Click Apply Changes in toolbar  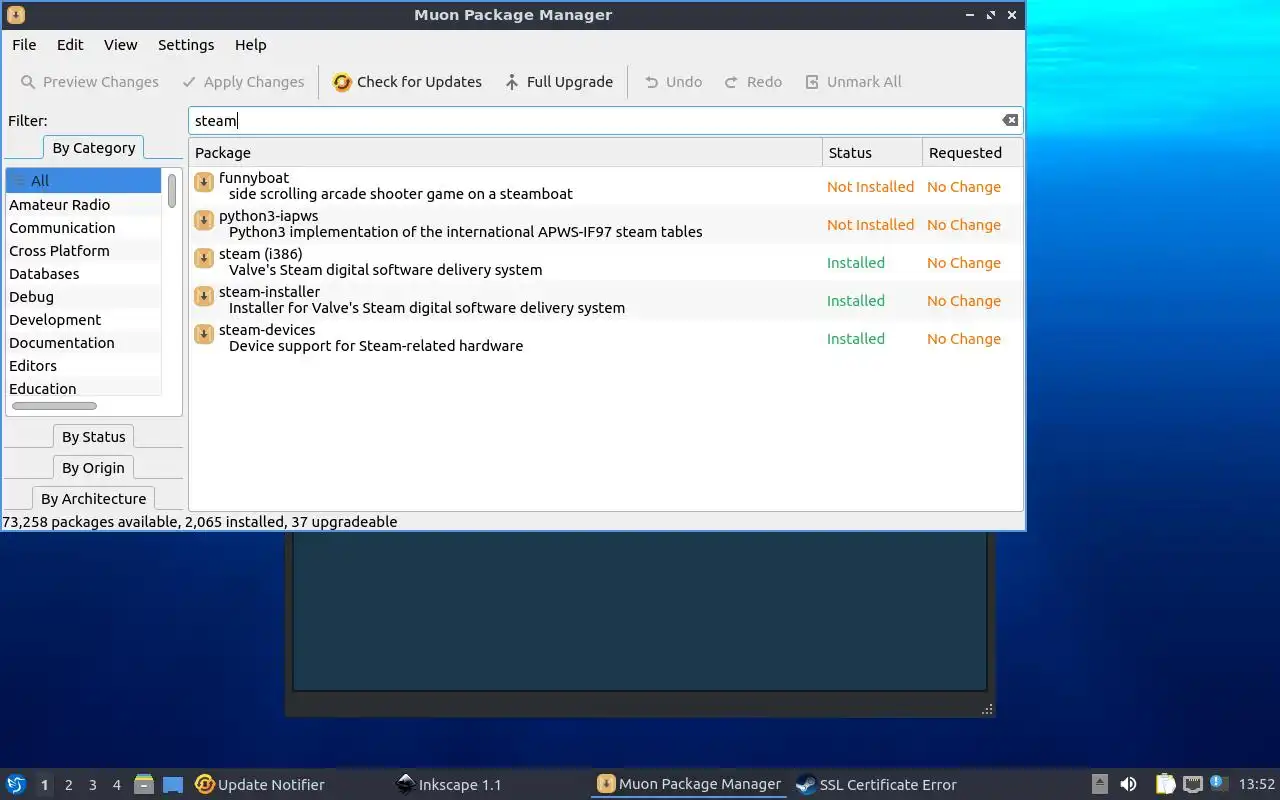[243, 82]
